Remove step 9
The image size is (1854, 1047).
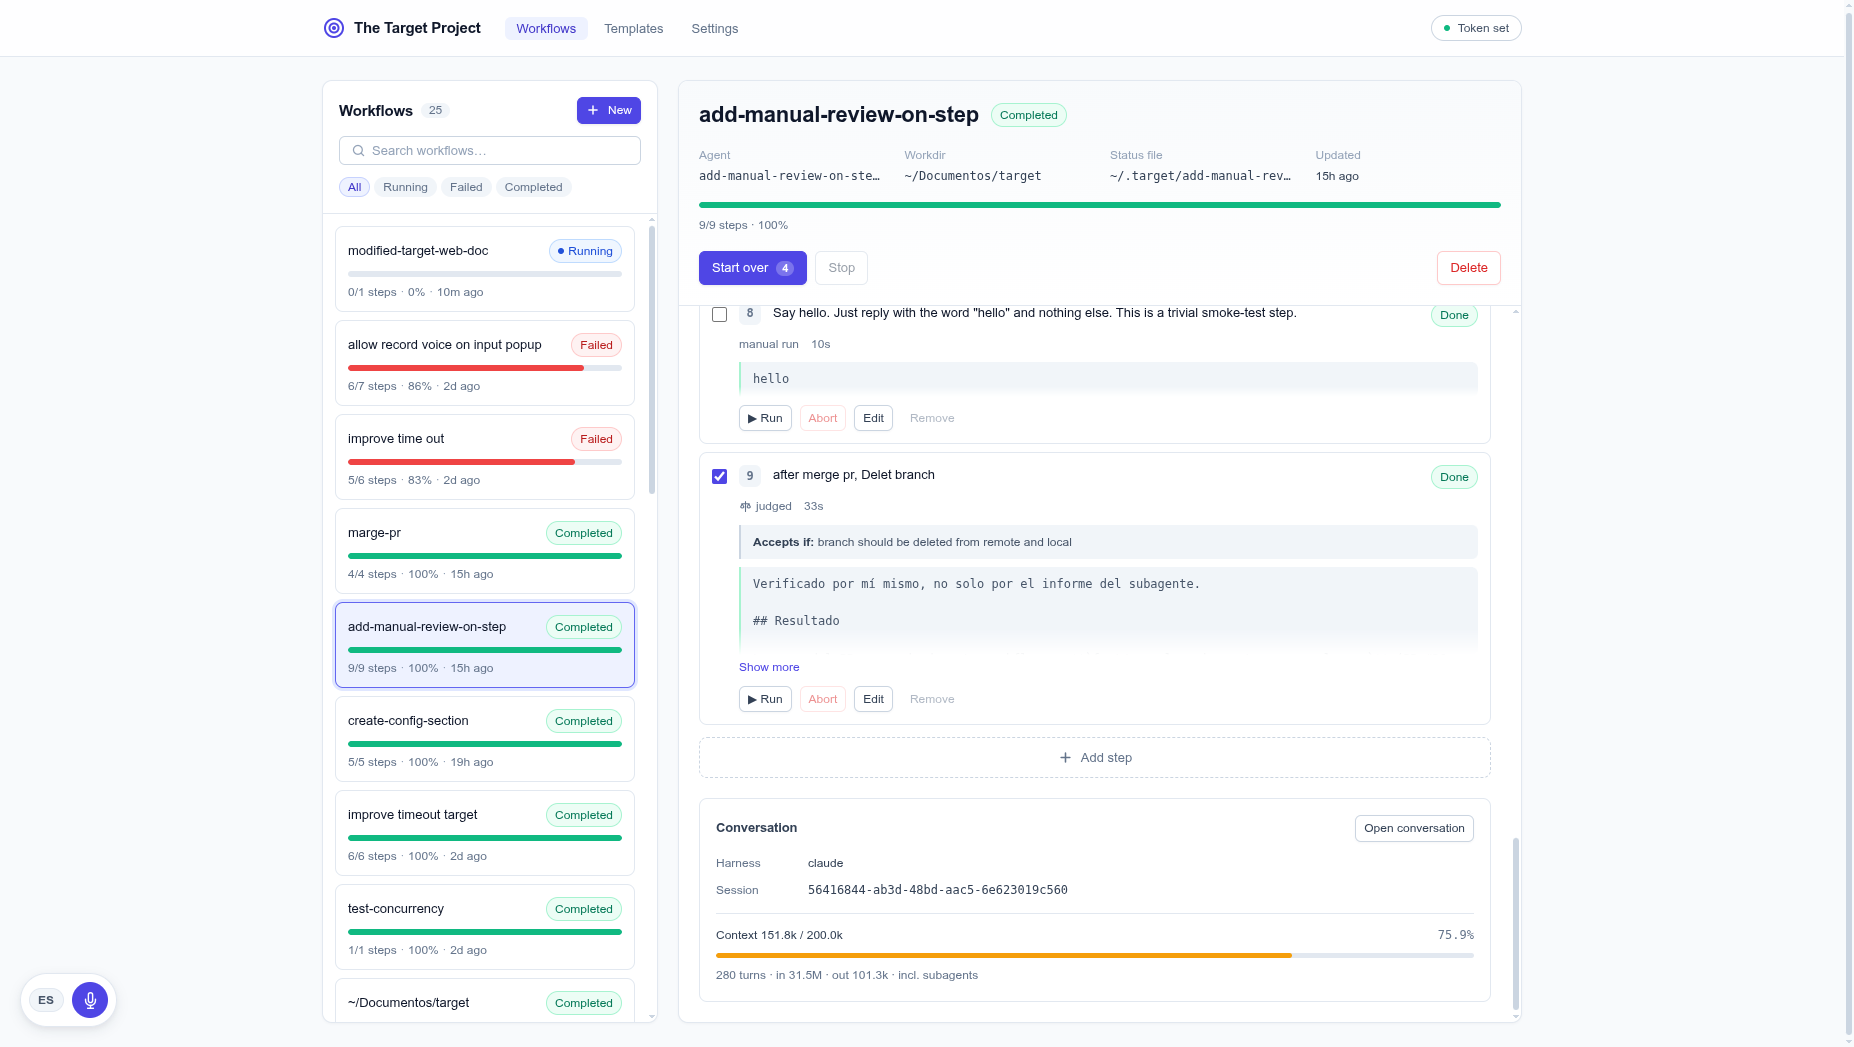932,699
